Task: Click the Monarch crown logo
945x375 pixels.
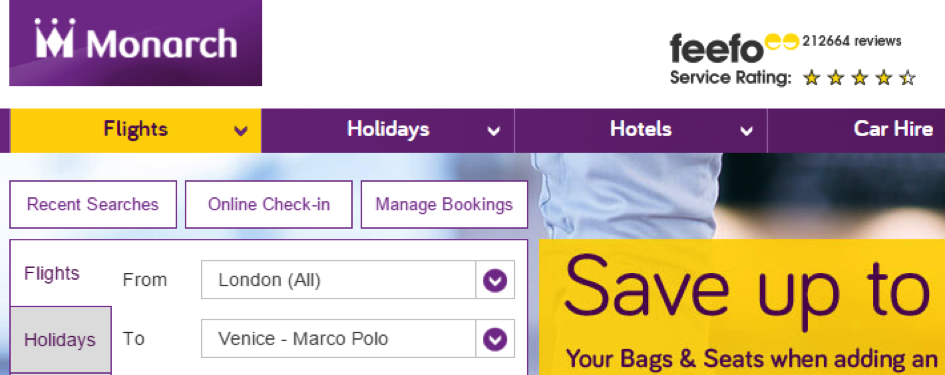Action: [x=136, y=43]
